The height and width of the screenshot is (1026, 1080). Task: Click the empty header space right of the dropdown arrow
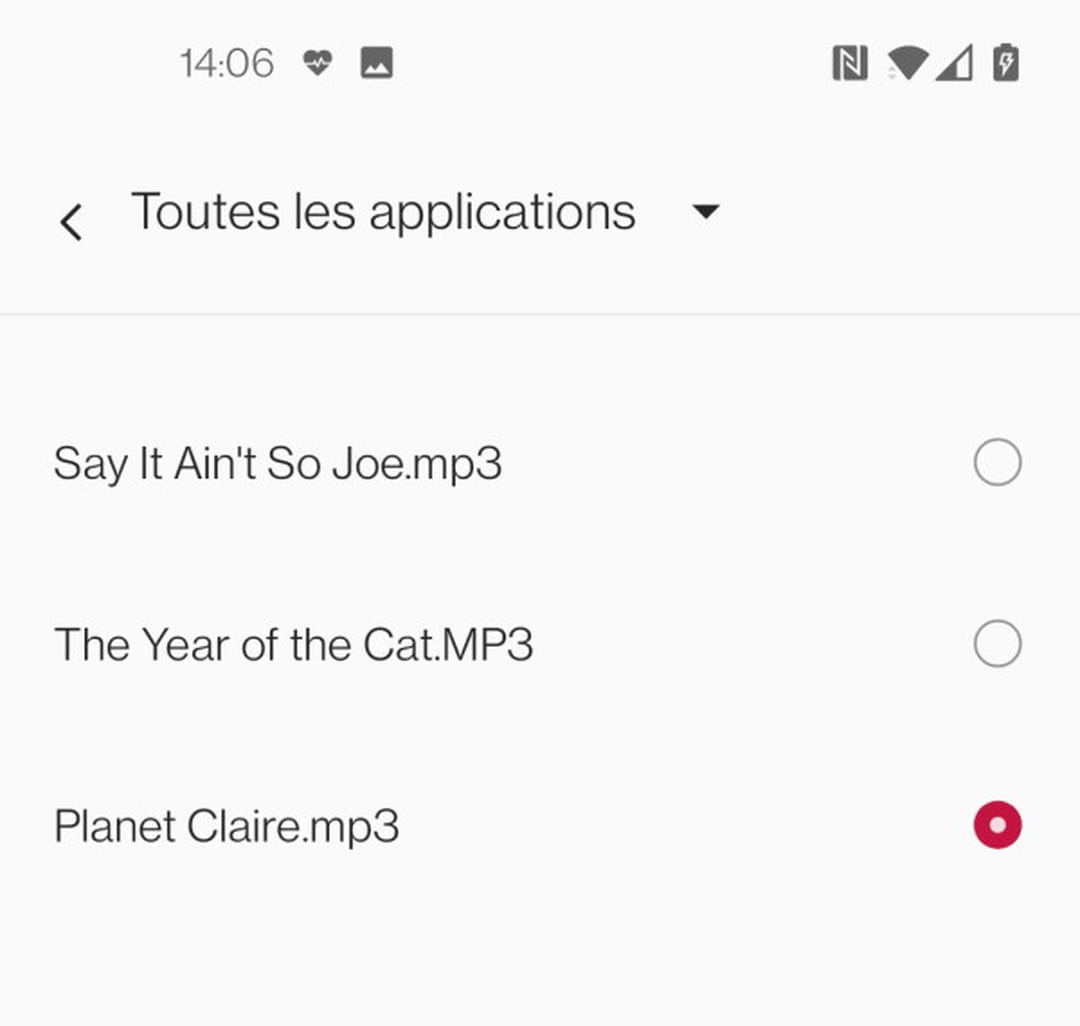[x=900, y=212]
